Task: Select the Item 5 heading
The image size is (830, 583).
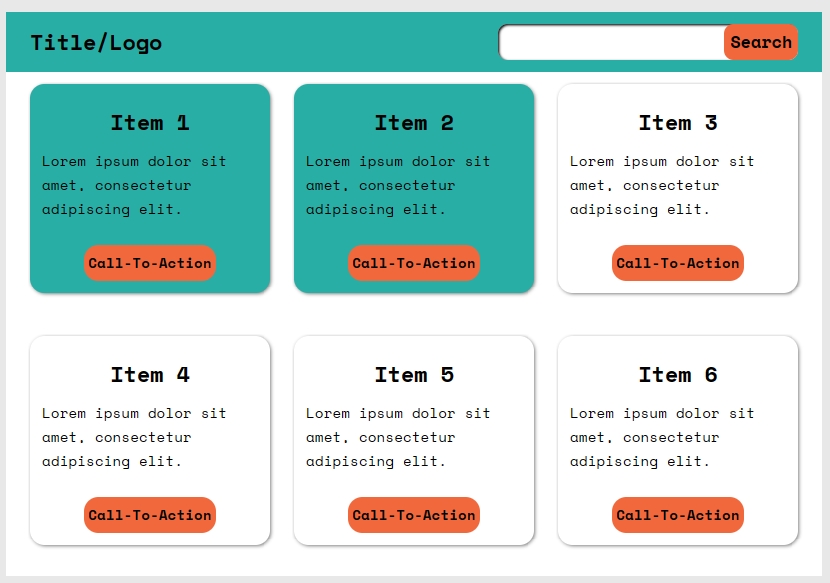Action: point(414,375)
